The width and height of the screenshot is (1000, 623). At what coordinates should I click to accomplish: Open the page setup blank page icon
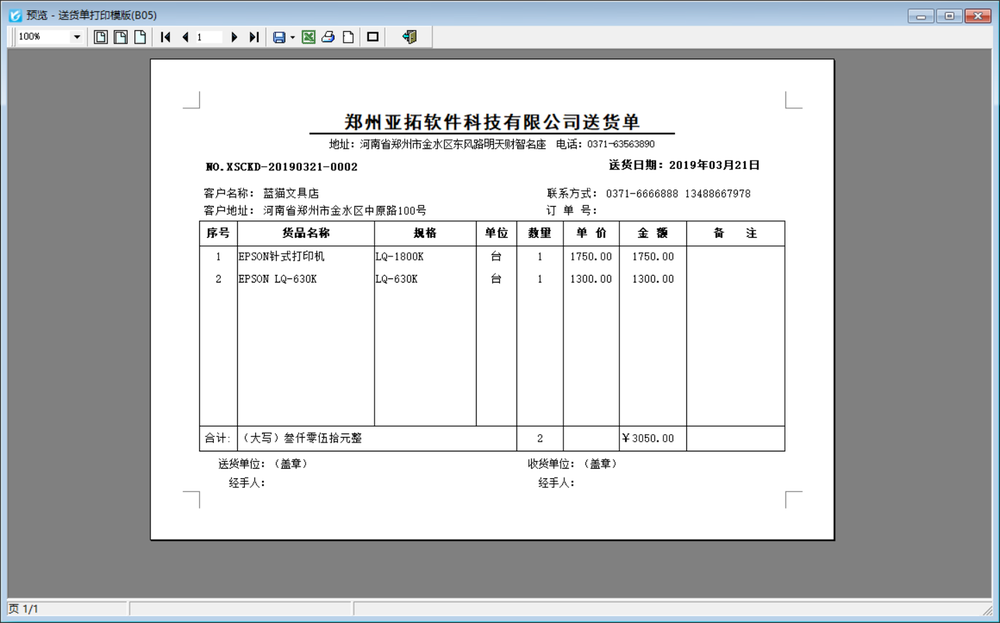pos(347,37)
